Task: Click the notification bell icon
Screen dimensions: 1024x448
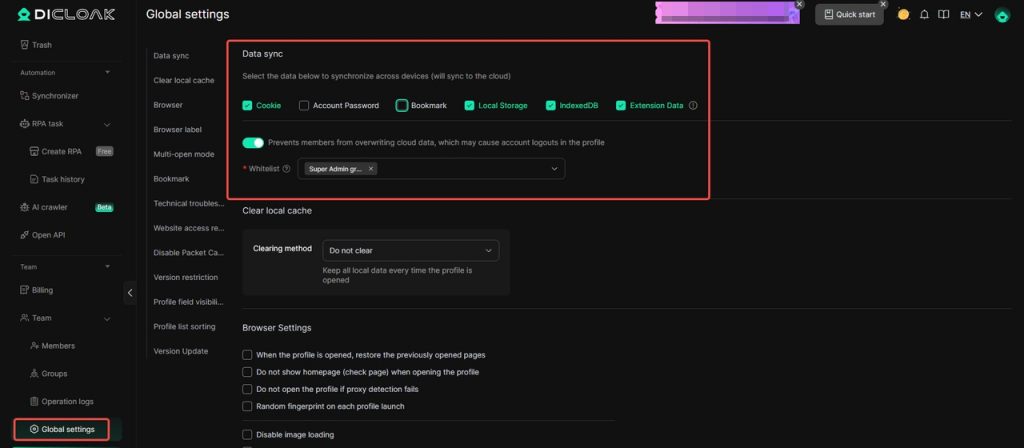Action: 924,15
